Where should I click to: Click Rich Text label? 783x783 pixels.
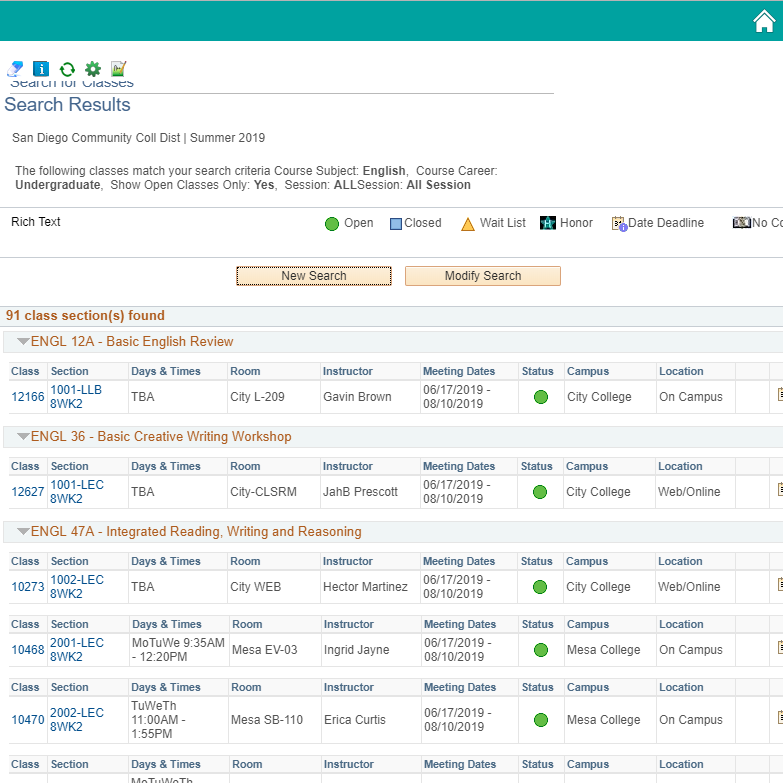point(35,222)
